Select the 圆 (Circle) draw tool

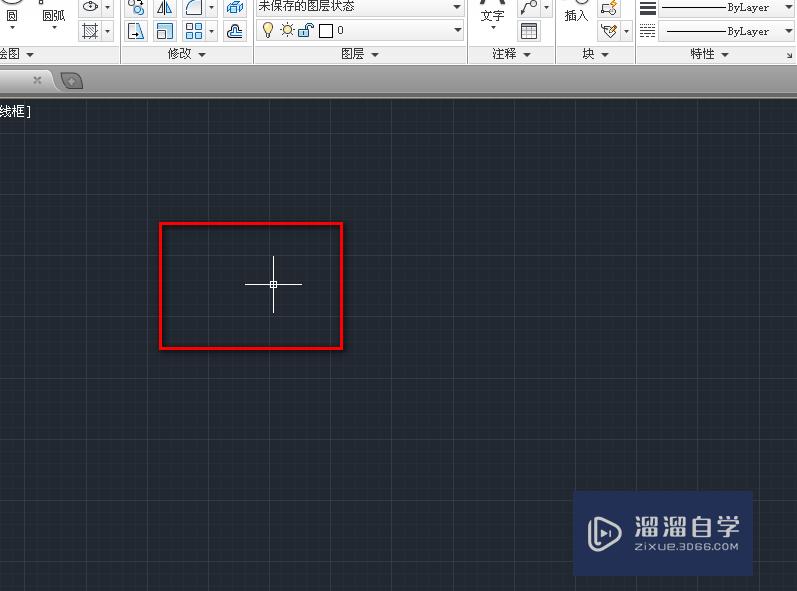(x=12, y=13)
